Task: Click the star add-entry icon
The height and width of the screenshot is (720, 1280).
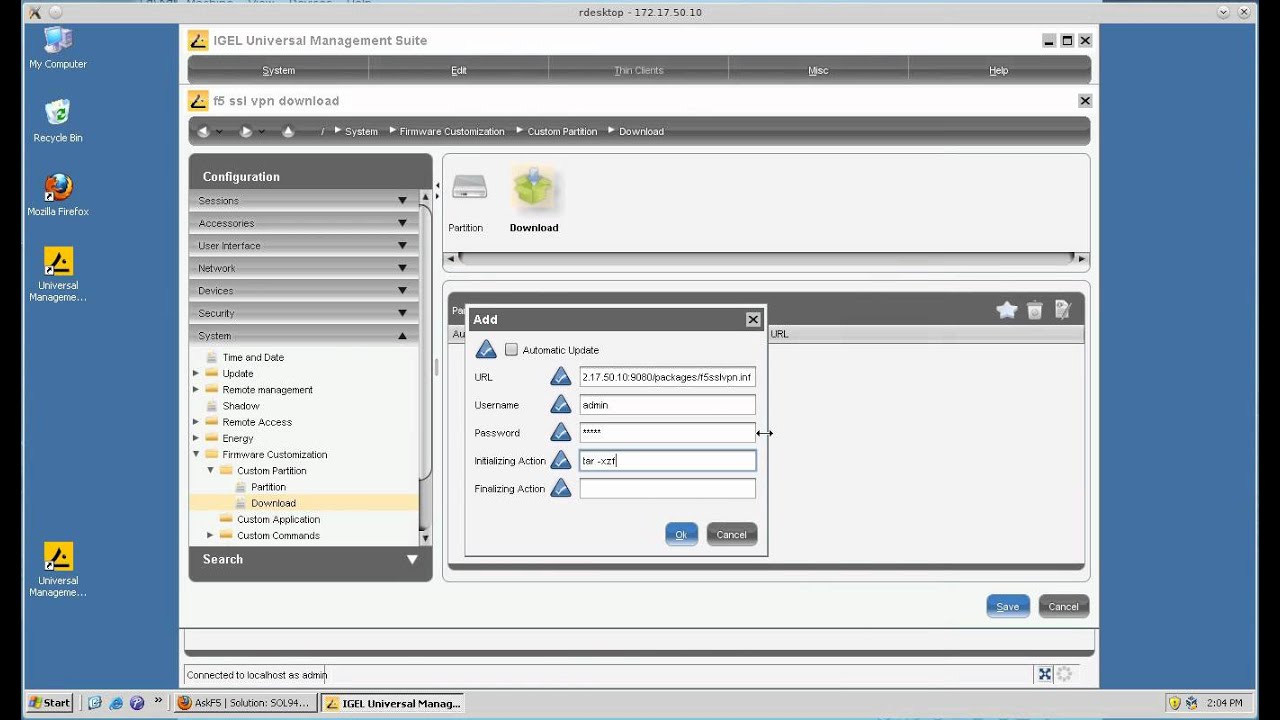Action: (1006, 311)
